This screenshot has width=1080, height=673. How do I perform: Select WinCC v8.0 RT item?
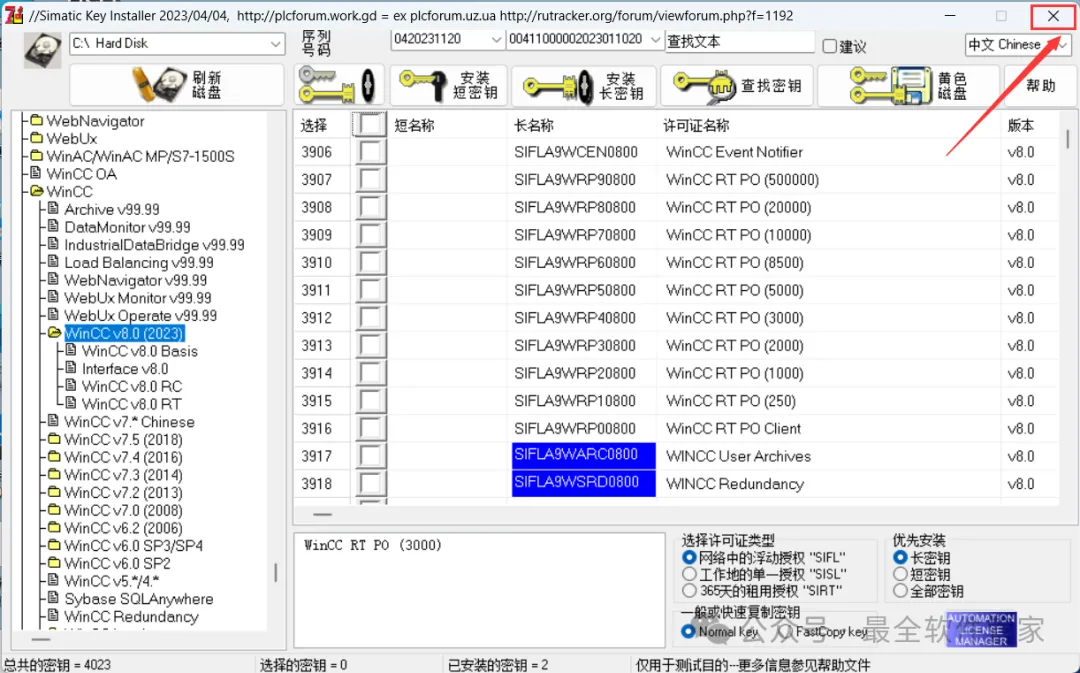point(132,404)
